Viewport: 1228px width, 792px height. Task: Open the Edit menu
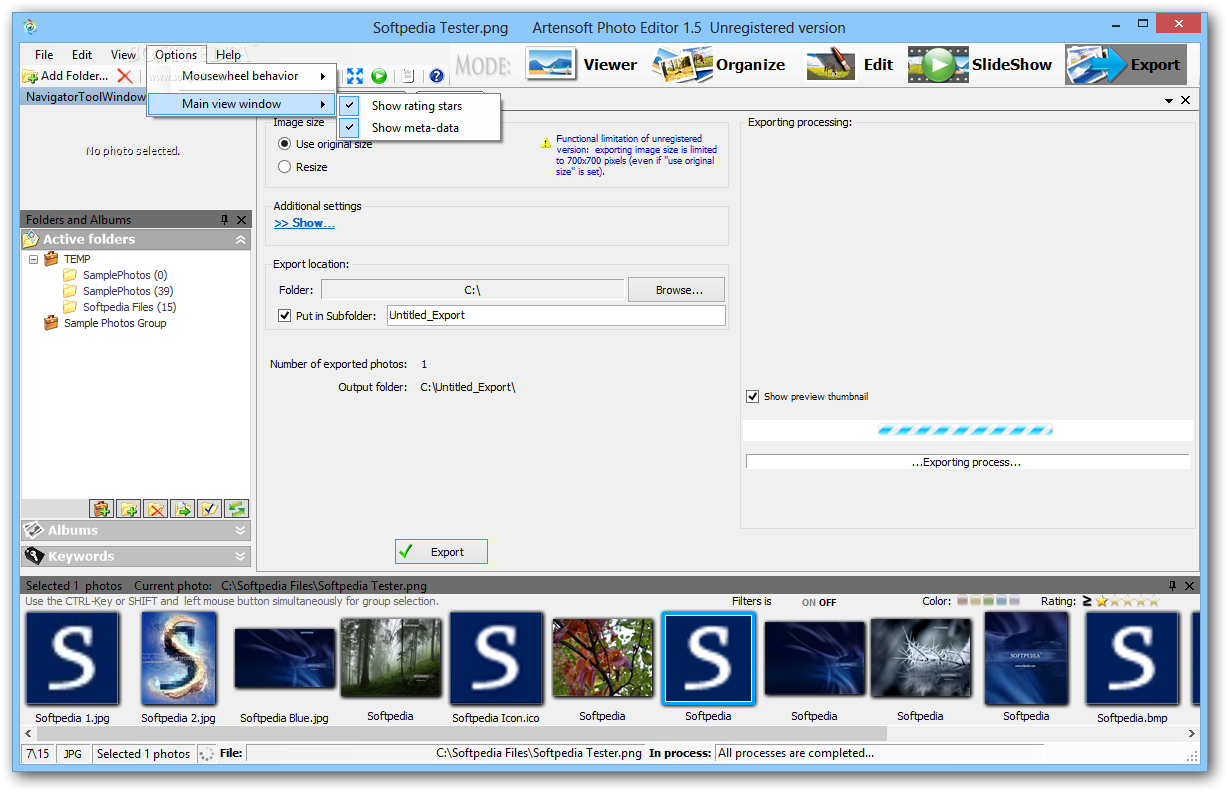pos(82,55)
